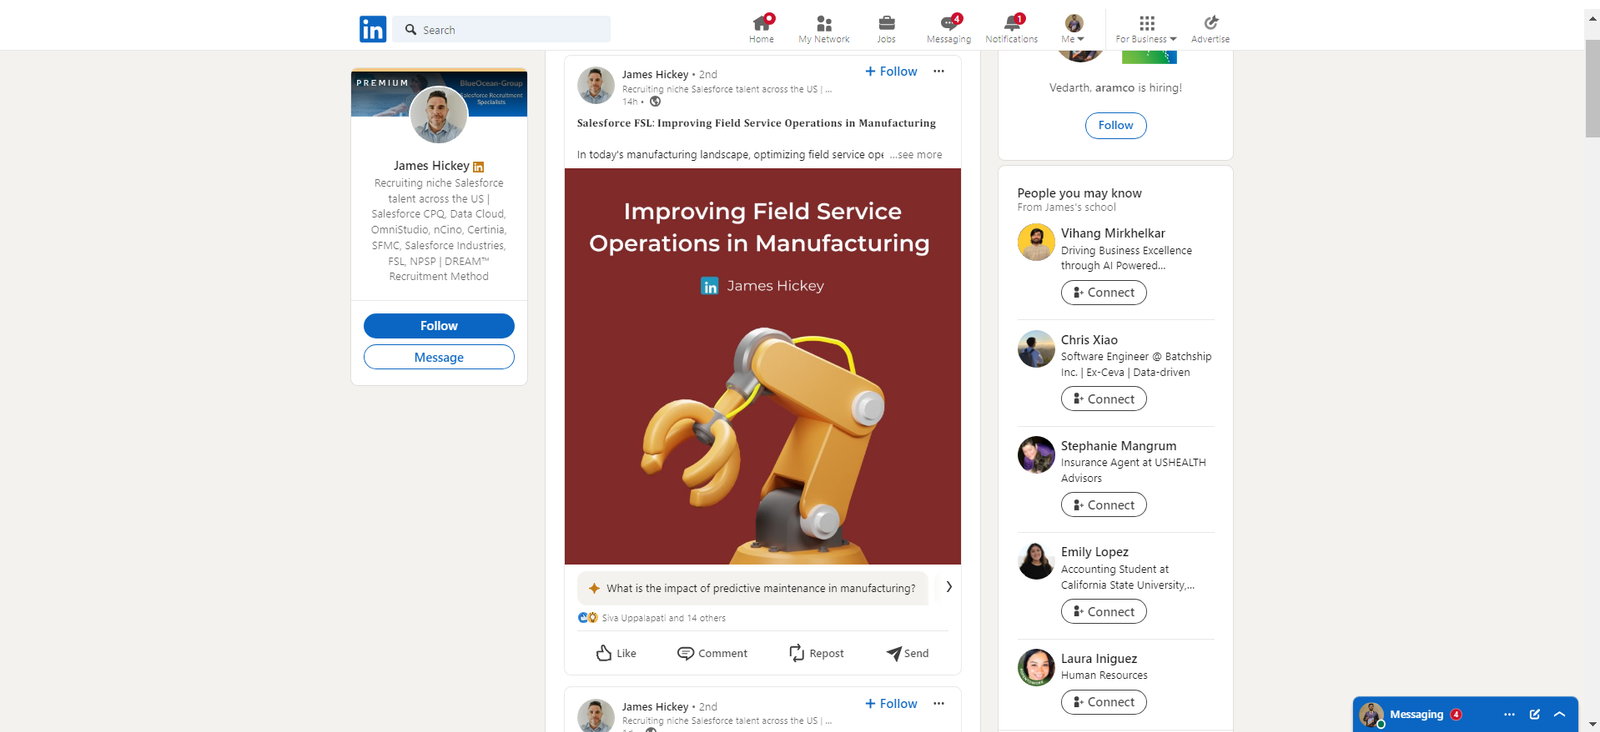Follow aramco in the hiring card
This screenshot has width=1600, height=732.
point(1115,125)
